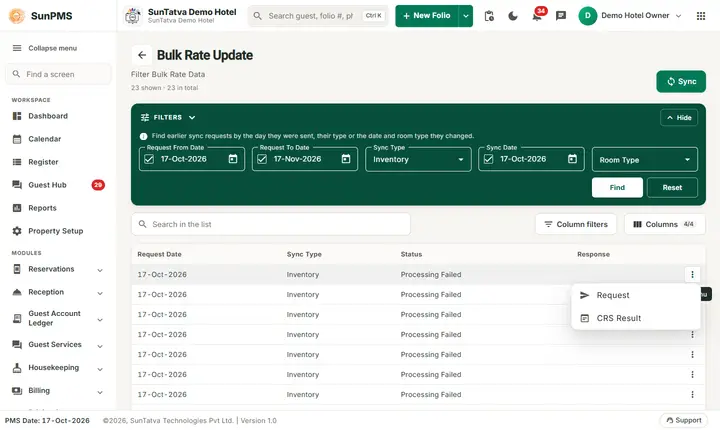Sort by the Response column header
Image resolution: width=720 pixels, height=430 pixels.
click(593, 254)
